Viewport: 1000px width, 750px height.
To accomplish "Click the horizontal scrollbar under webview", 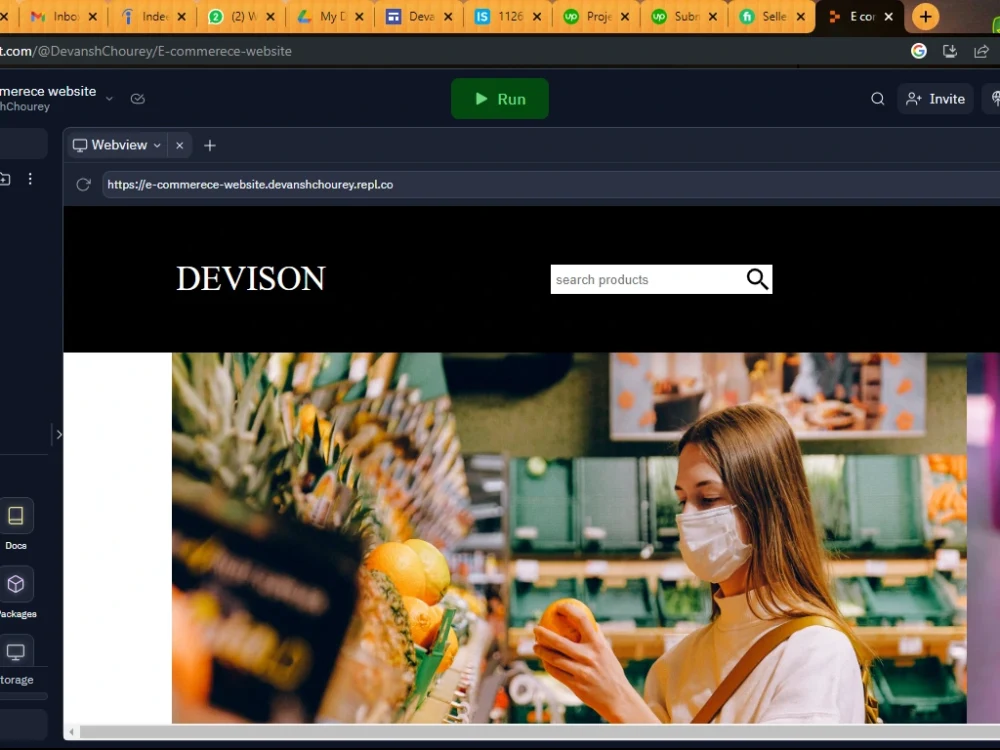I will 539,732.
